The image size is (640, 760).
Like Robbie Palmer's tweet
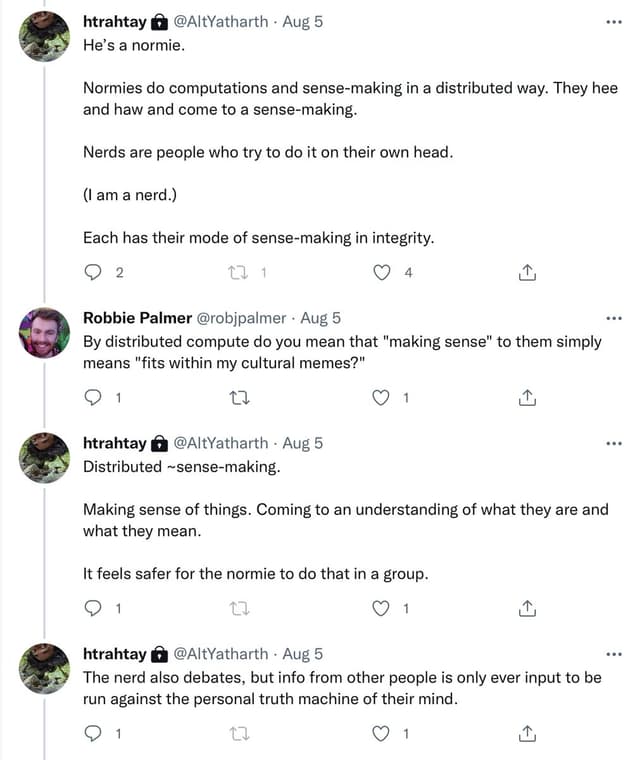click(381, 398)
